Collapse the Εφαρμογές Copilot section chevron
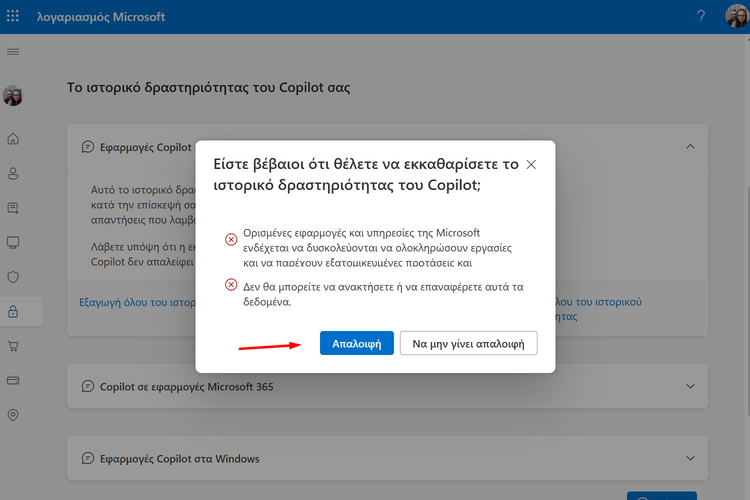The height and width of the screenshot is (500, 750). tap(690, 147)
